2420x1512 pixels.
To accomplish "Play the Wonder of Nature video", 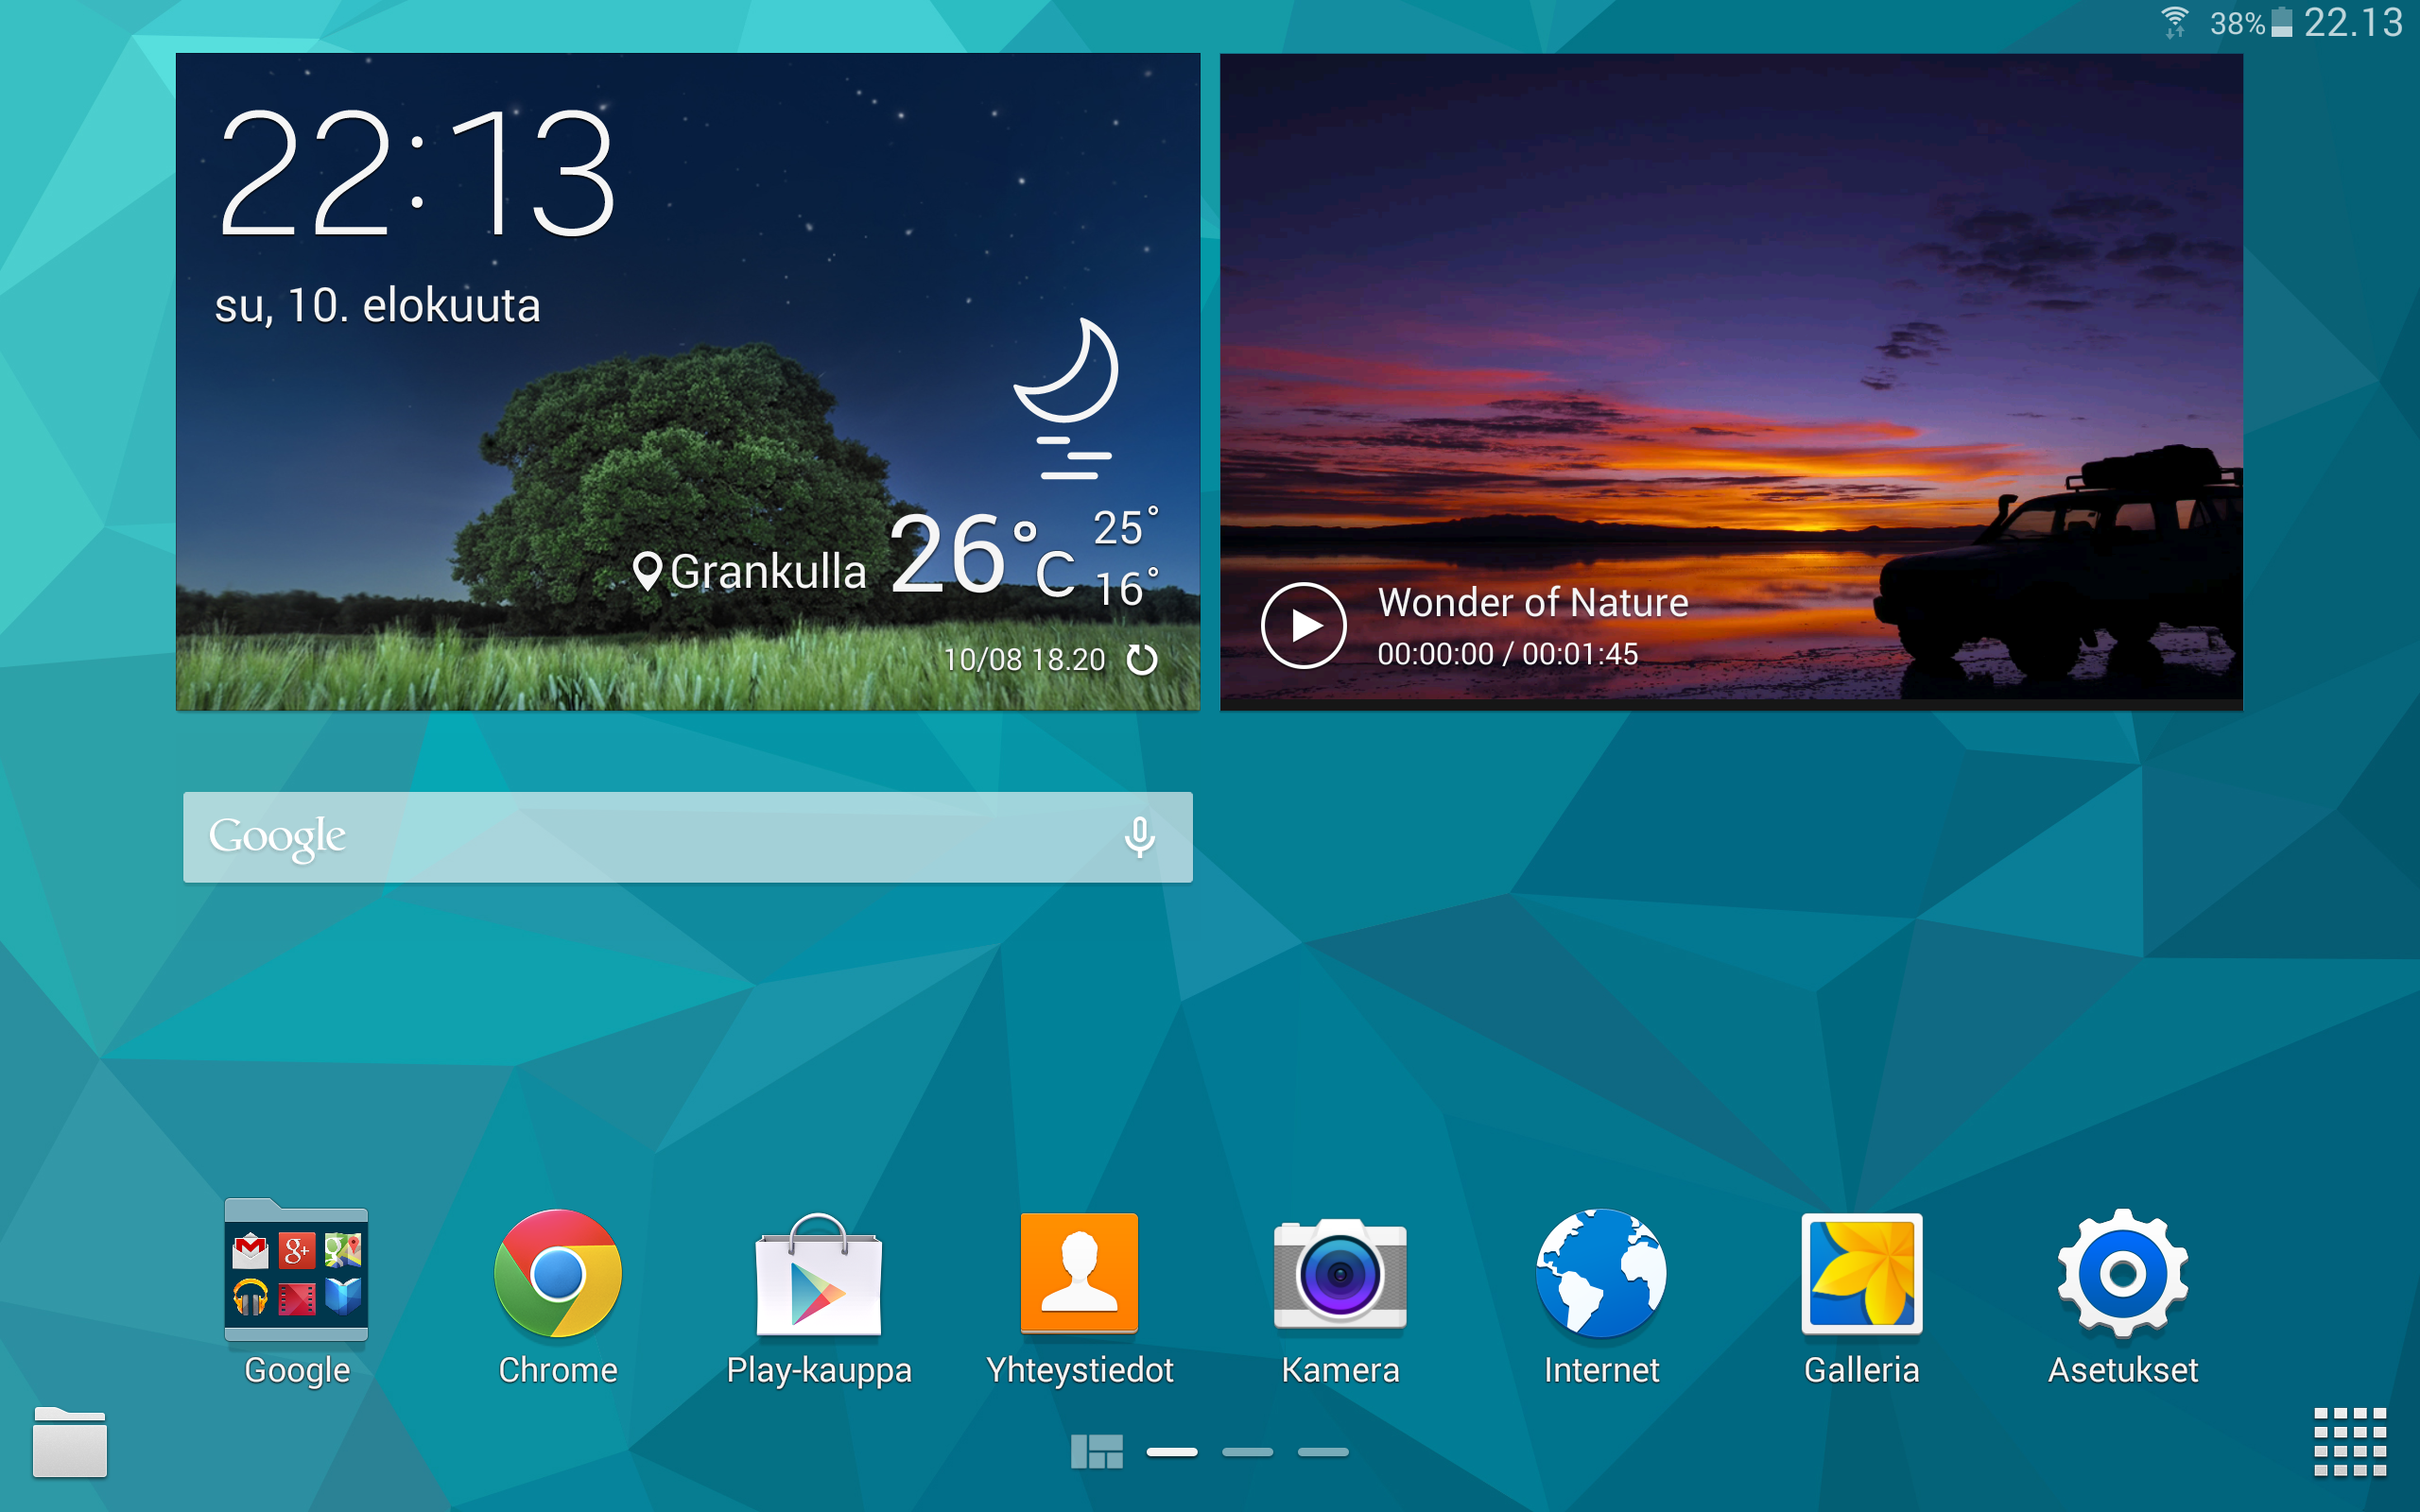I will click(1303, 625).
